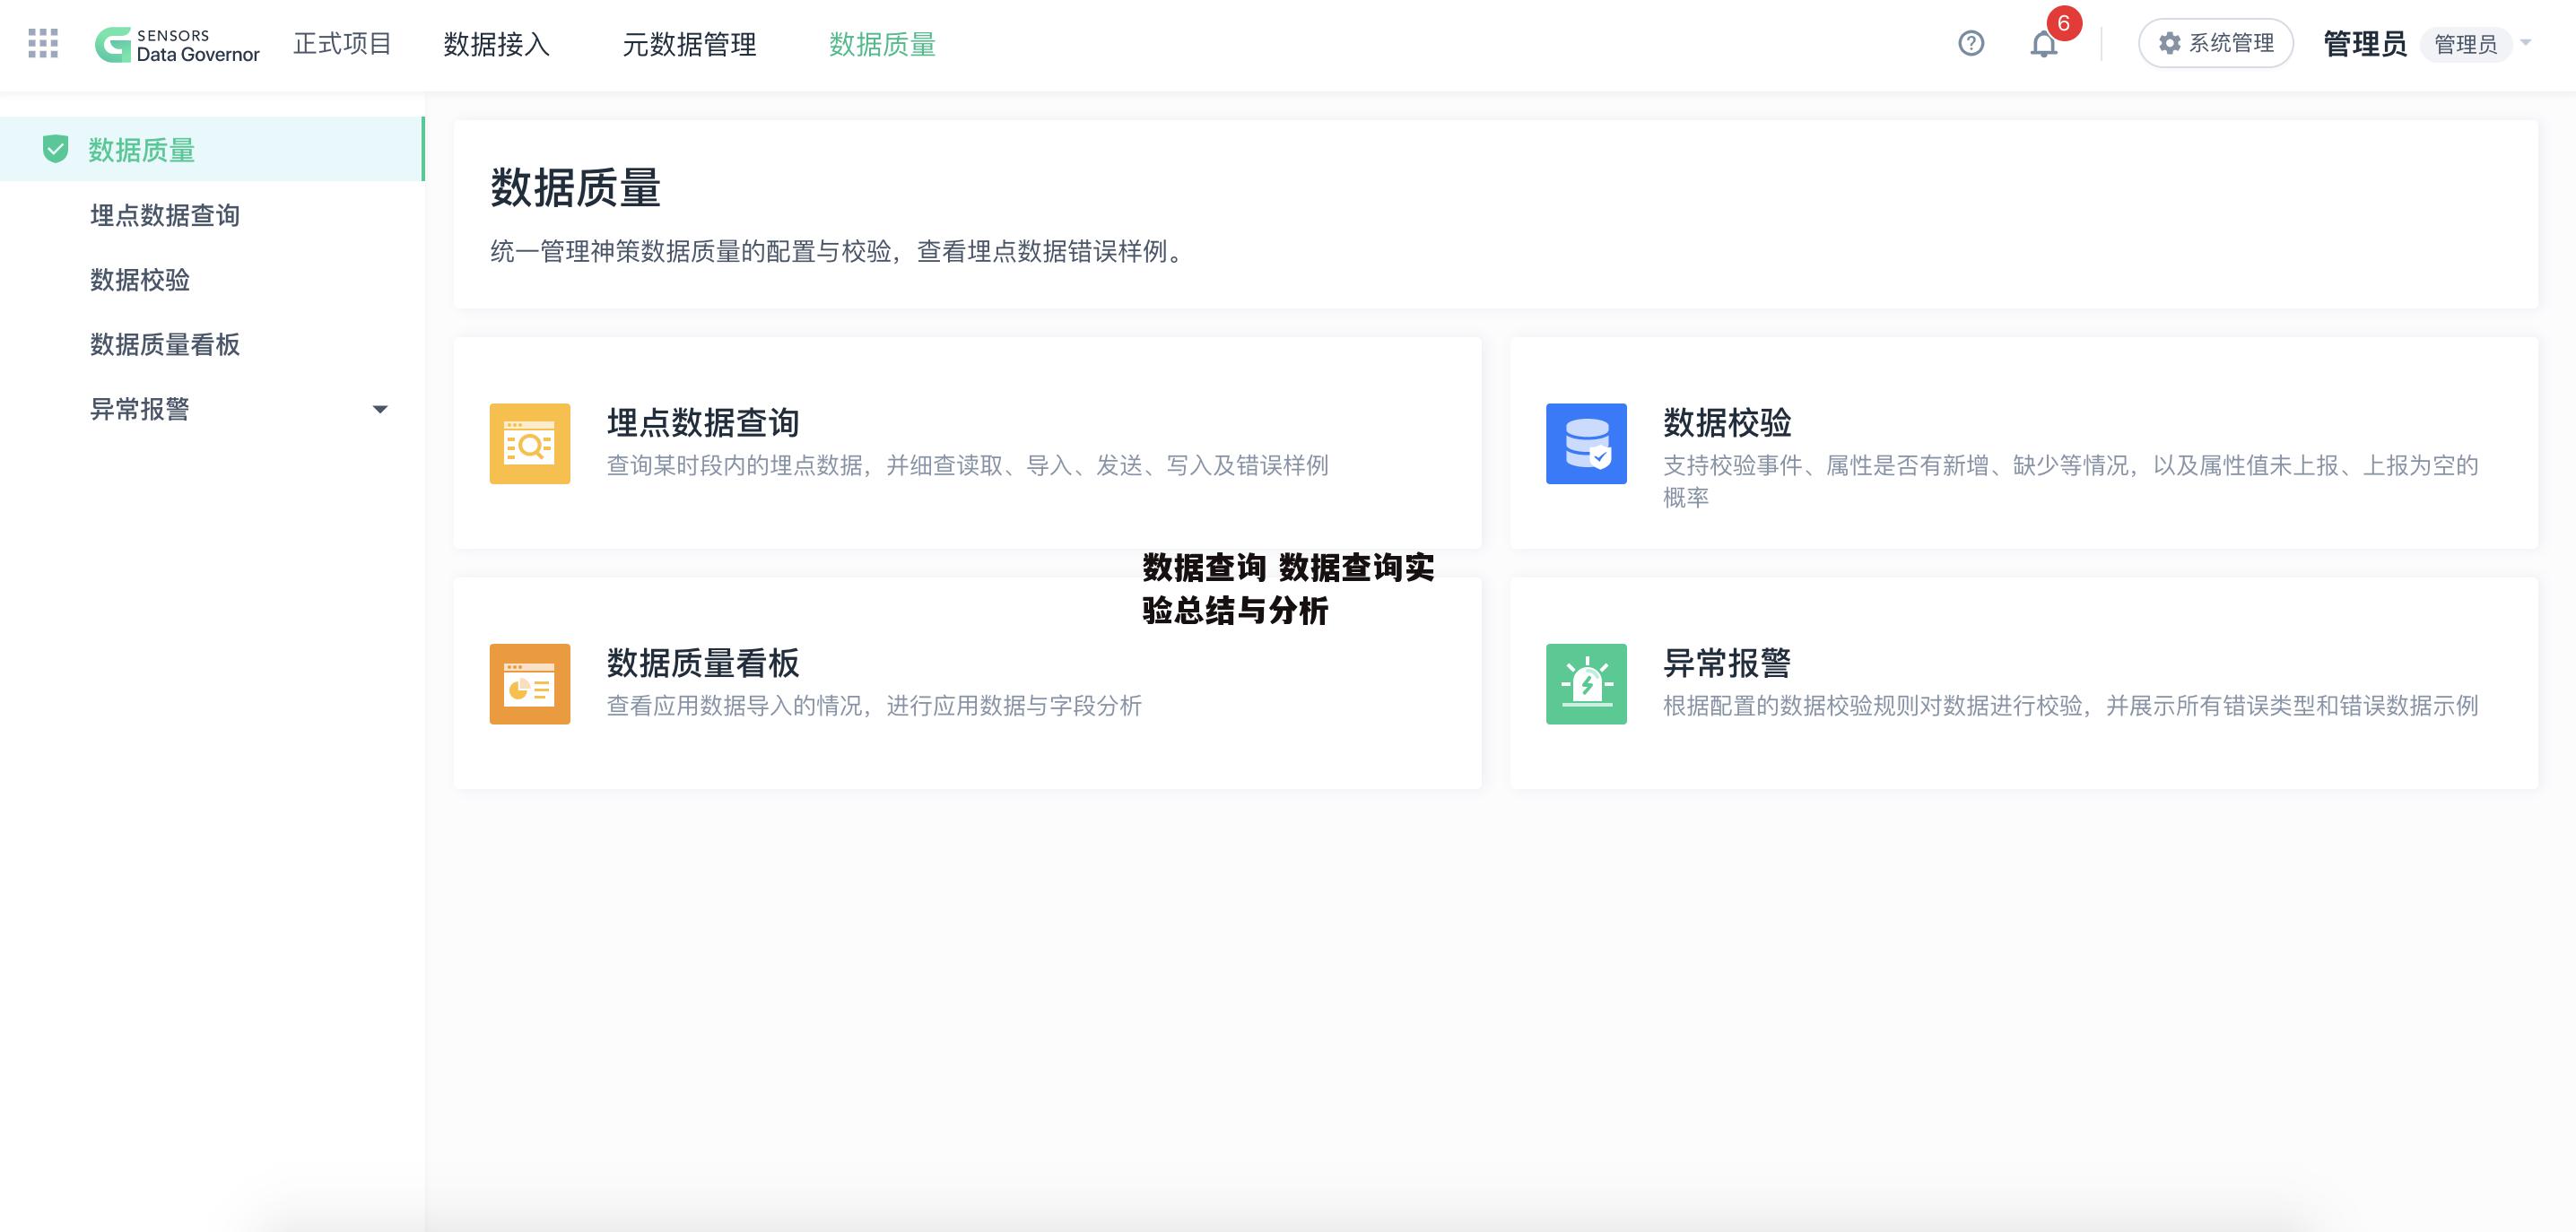
Task: Click the gear icon inside 系统管理
Action: (2169, 44)
